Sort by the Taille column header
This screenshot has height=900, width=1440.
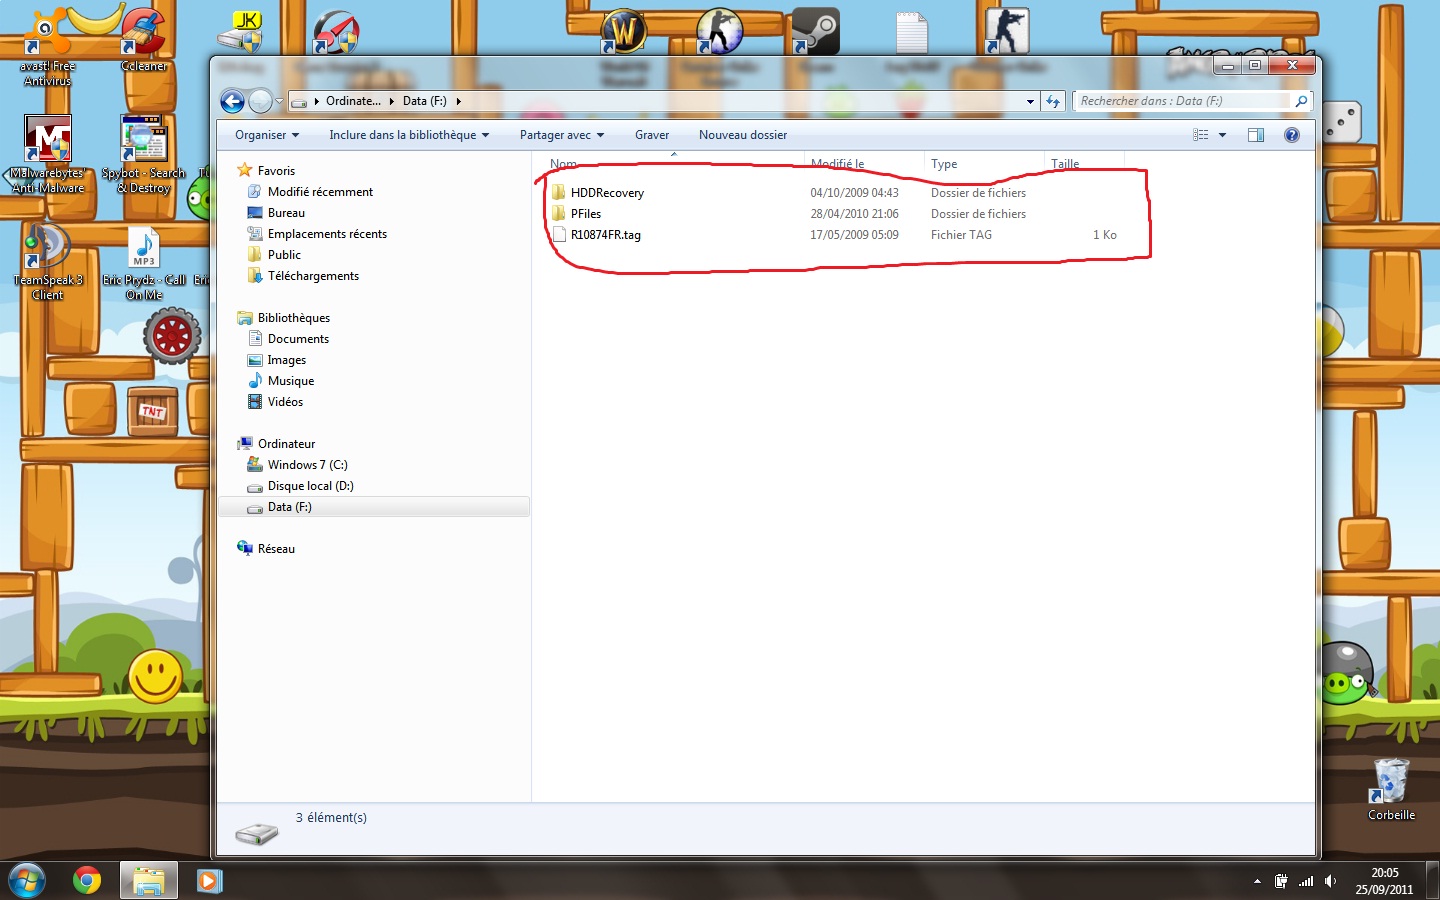pyautogui.click(x=1065, y=163)
